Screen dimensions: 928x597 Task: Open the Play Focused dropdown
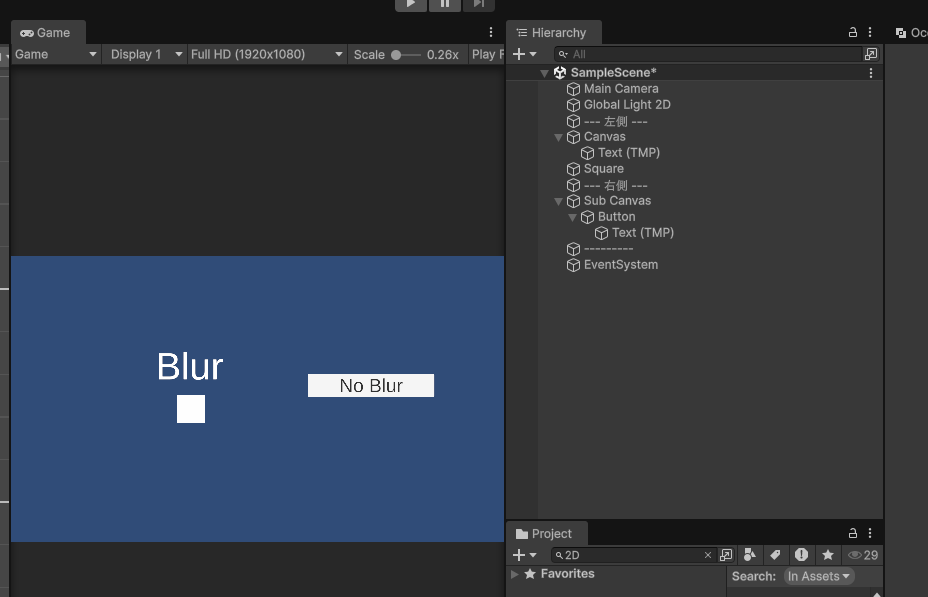487,54
